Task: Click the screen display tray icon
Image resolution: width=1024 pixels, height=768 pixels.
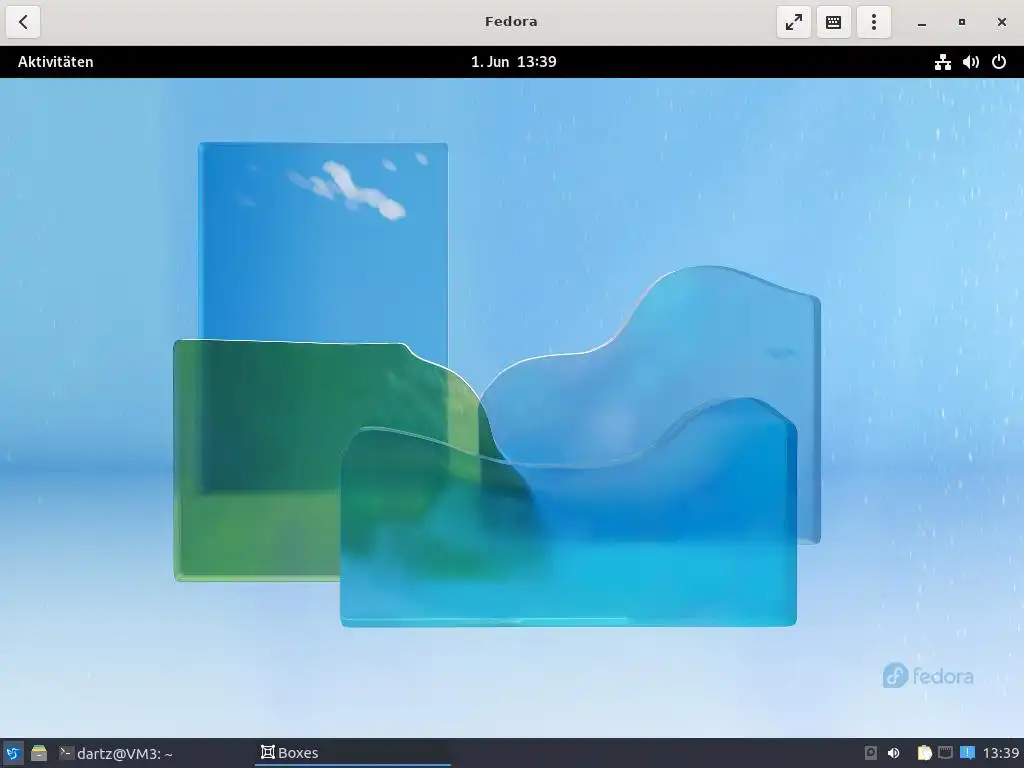Action: tap(945, 753)
